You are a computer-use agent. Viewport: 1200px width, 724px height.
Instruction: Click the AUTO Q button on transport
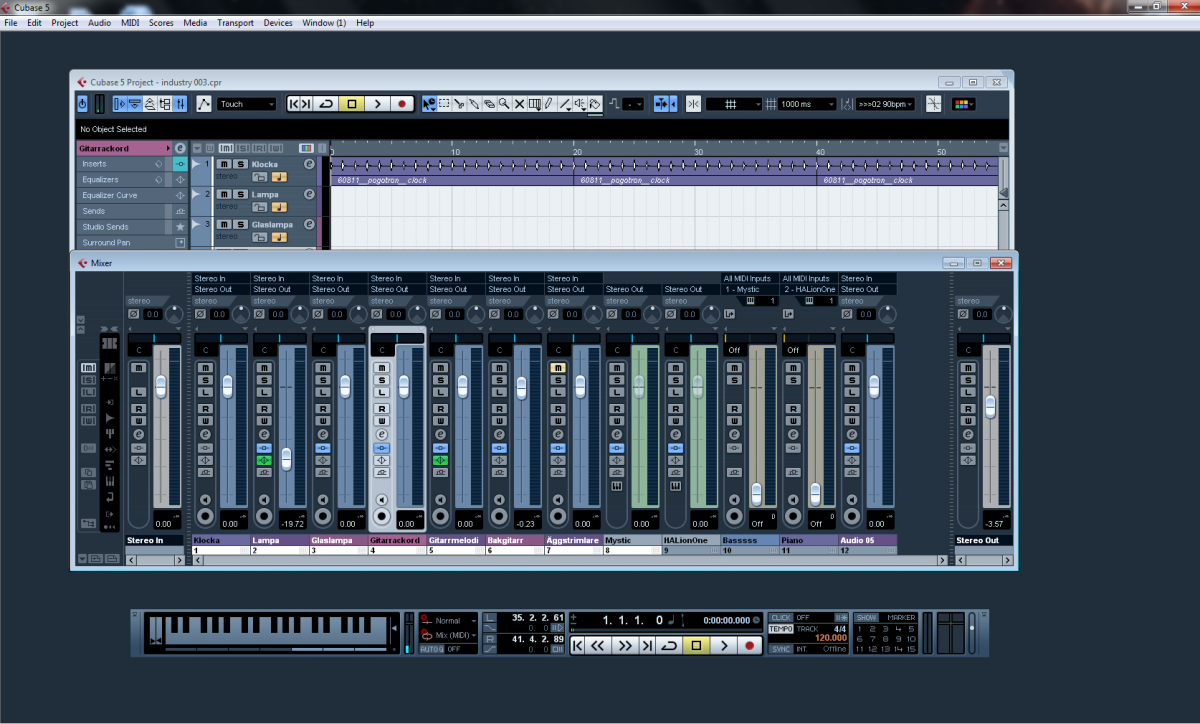click(431, 649)
